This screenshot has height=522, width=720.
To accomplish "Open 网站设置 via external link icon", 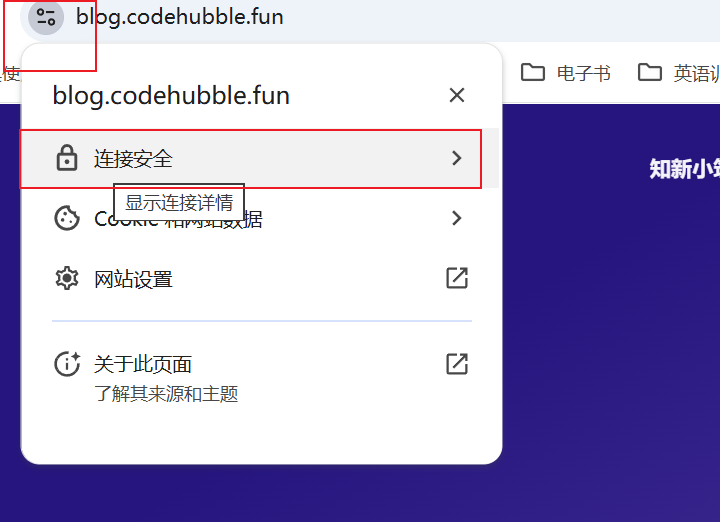I will pyautogui.click(x=457, y=278).
